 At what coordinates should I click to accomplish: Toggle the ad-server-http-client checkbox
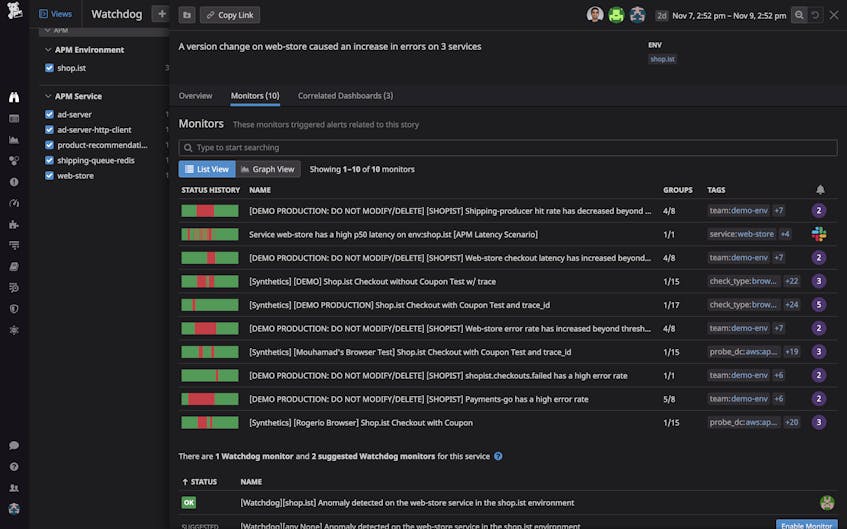click(50, 130)
